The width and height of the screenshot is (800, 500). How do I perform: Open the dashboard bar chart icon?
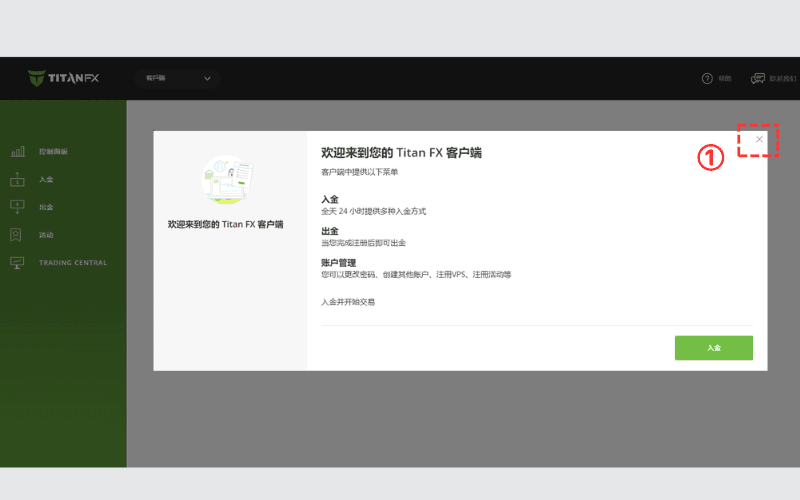click(x=17, y=151)
